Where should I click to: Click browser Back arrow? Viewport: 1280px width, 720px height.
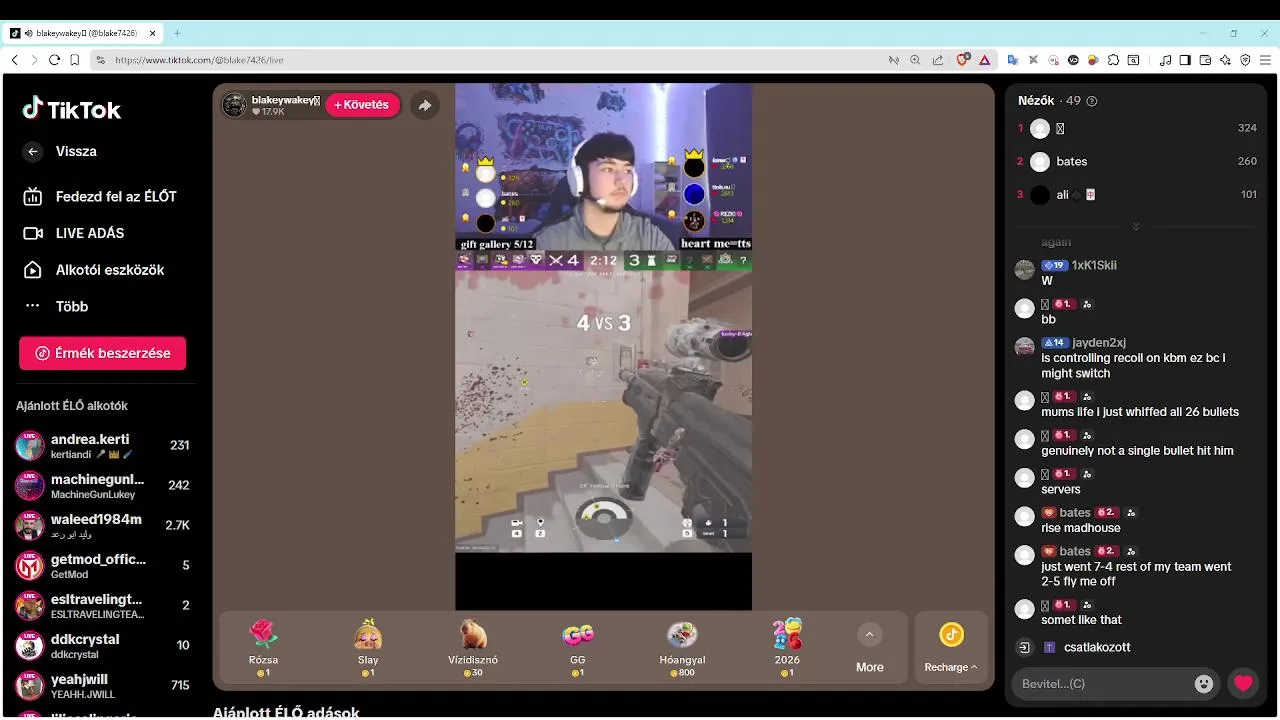pyautogui.click(x=14, y=60)
